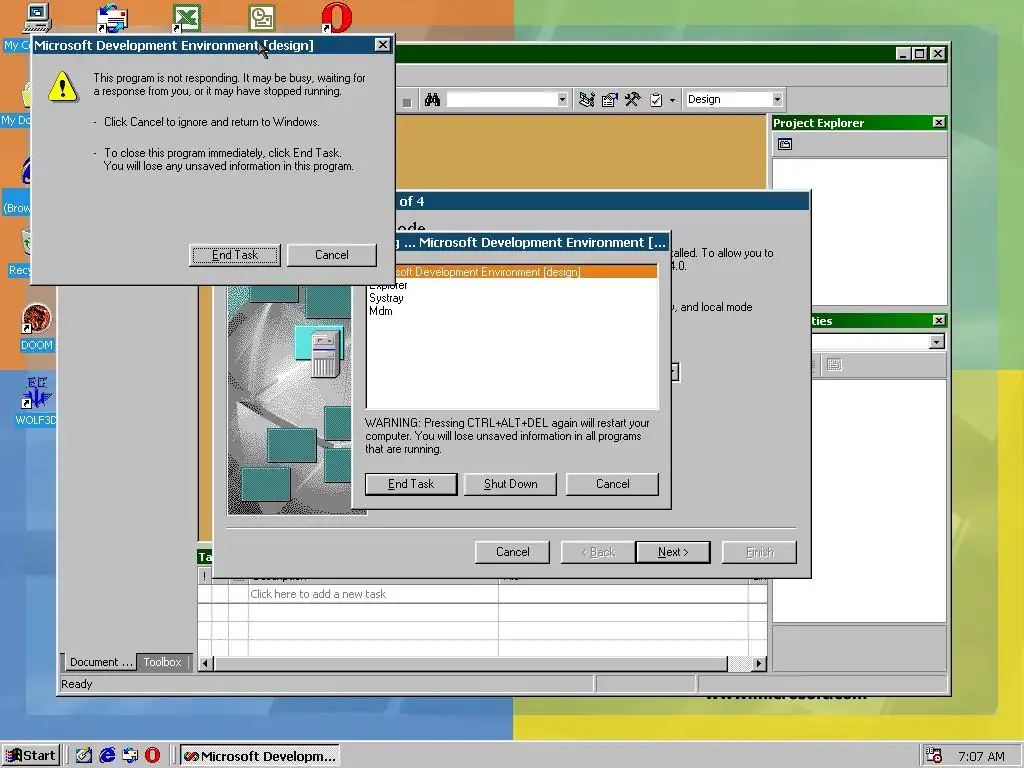This screenshot has height=768, width=1024.
Task: Click the gray stop square in toolbar
Action: point(407,103)
